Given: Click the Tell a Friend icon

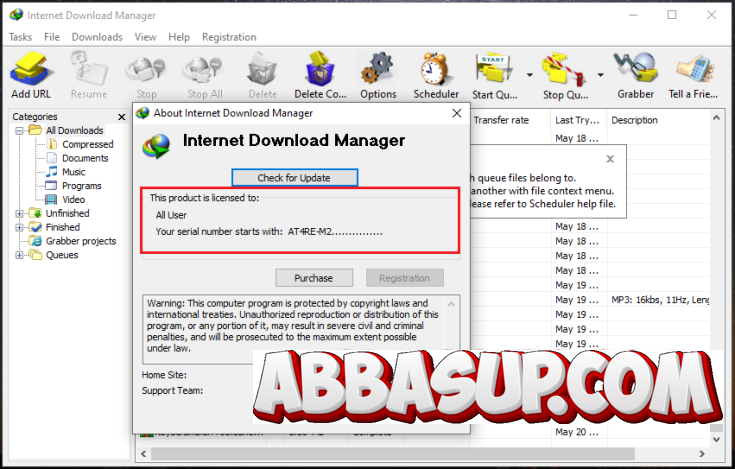Looking at the screenshot, I should tap(693, 76).
